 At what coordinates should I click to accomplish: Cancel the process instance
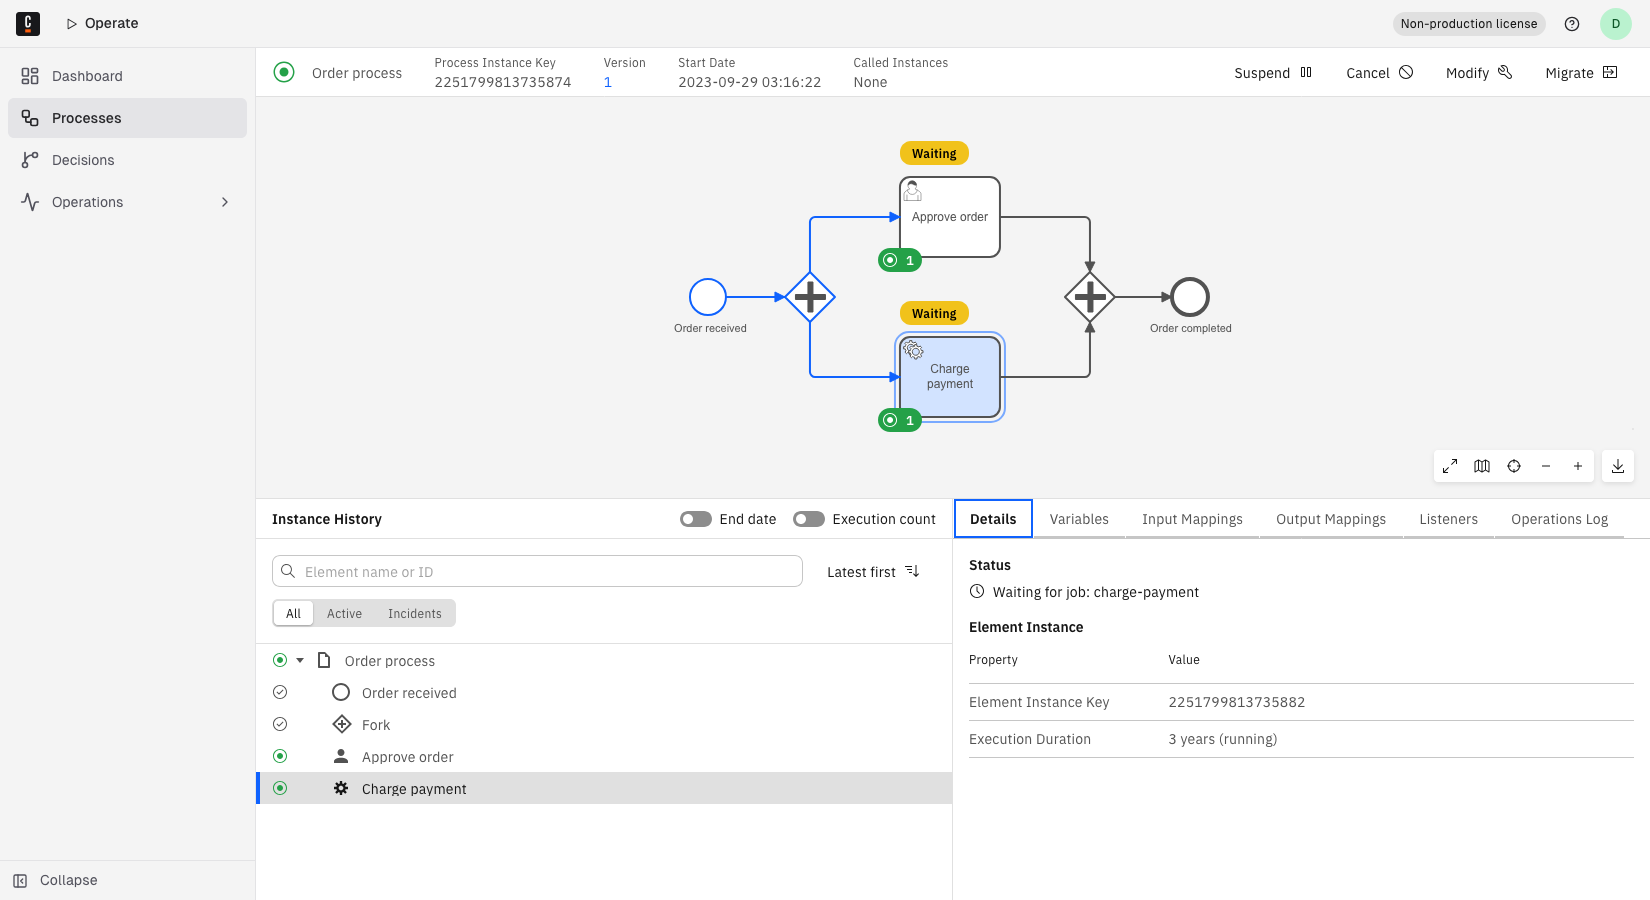1379,73
